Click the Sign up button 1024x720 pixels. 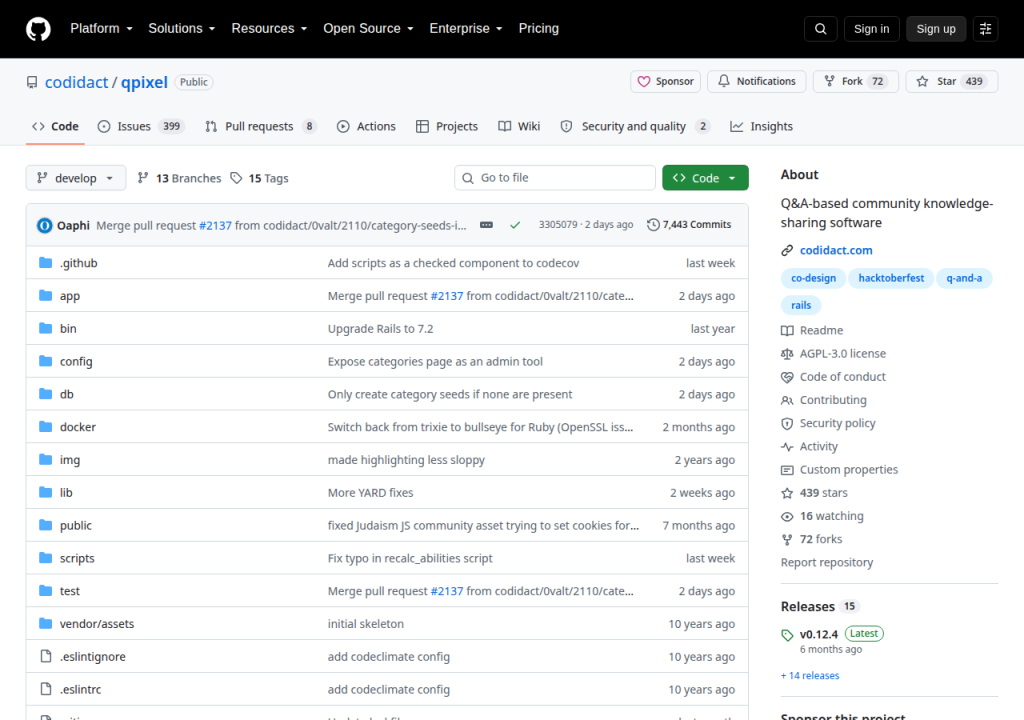point(935,29)
